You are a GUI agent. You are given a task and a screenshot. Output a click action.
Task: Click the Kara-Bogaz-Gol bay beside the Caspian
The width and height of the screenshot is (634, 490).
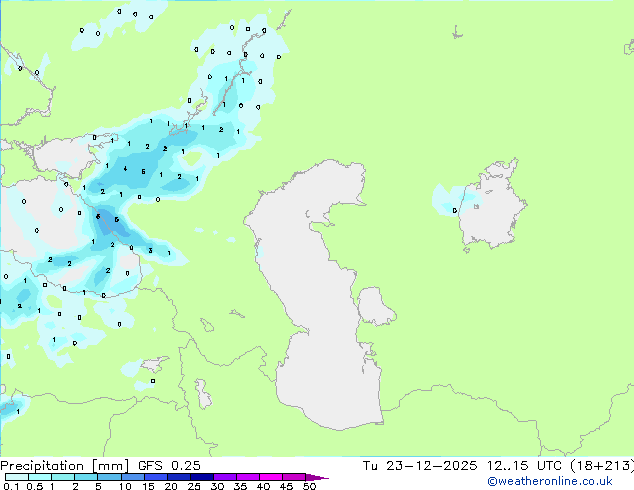pos(374,306)
